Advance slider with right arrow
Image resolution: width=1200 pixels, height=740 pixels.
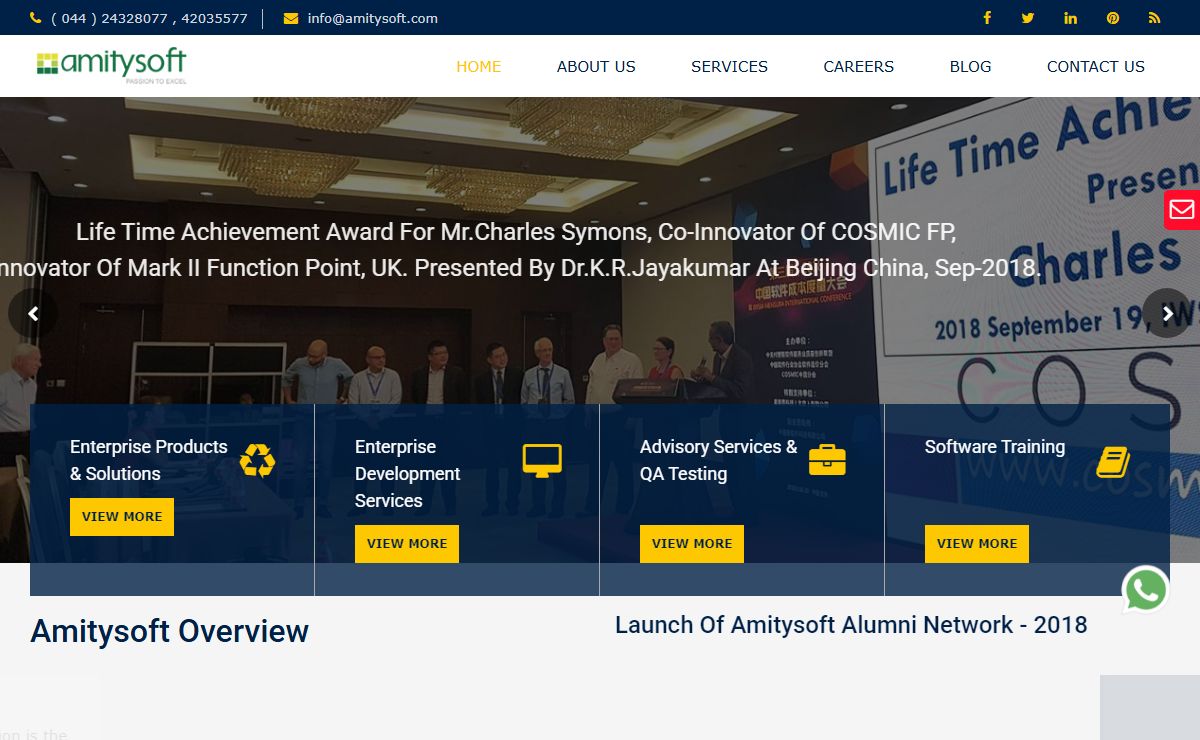click(x=1167, y=314)
